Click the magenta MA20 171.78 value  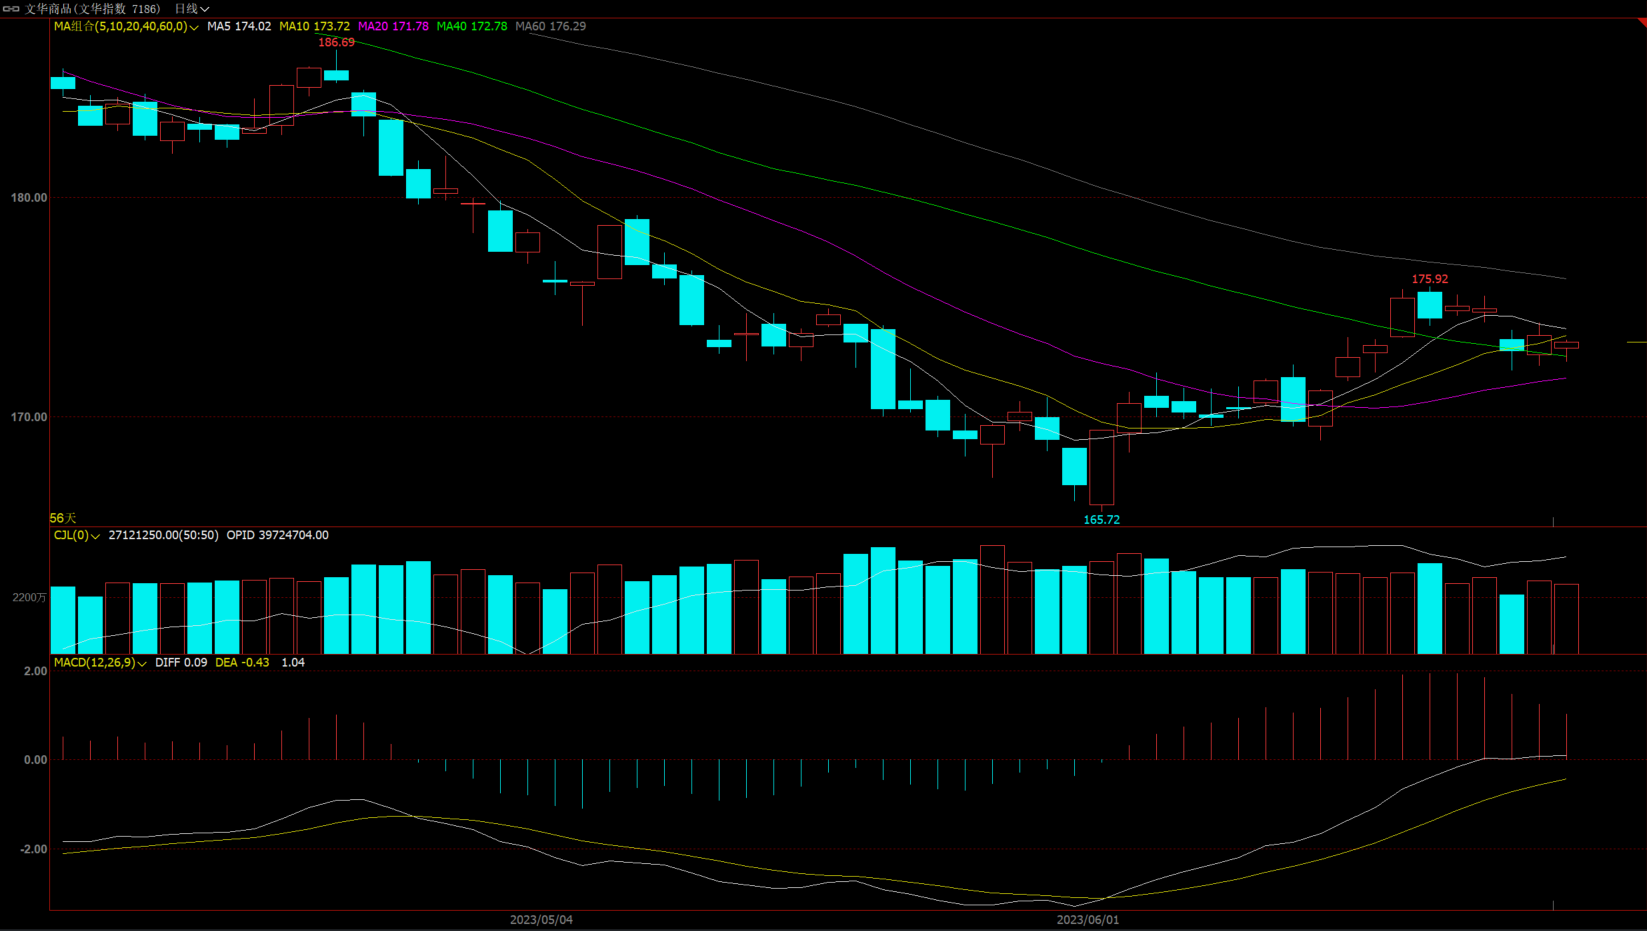393,27
